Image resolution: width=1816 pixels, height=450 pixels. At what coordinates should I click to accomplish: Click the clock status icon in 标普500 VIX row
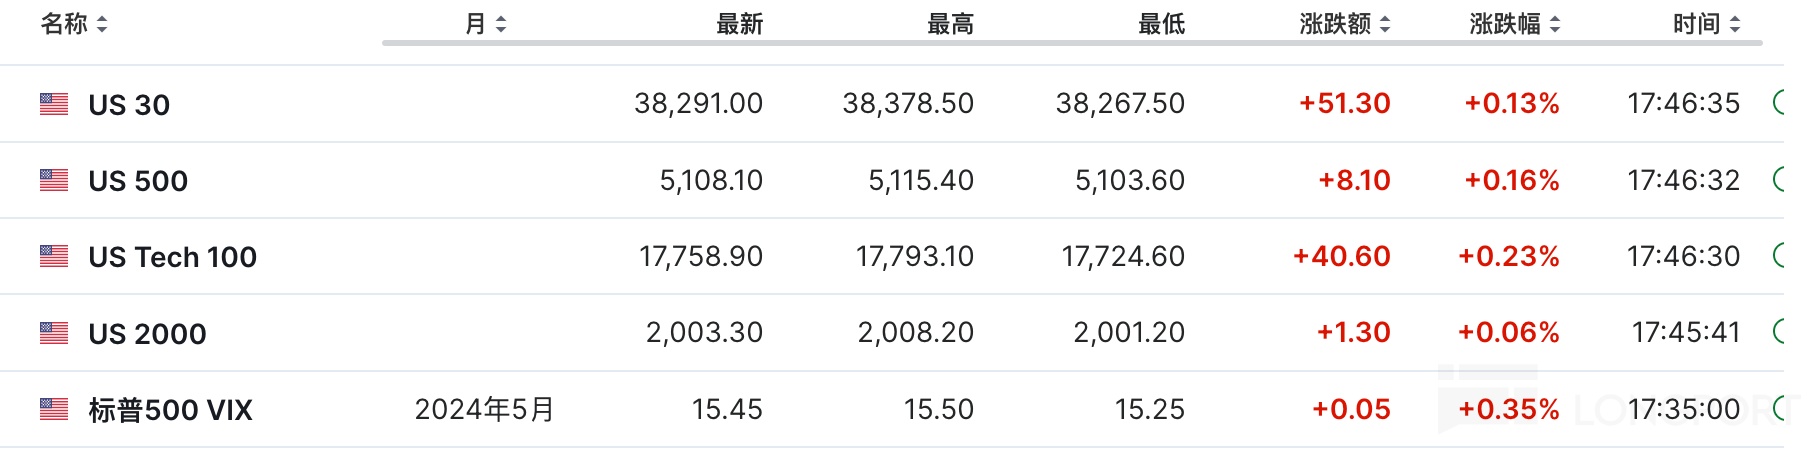click(x=1779, y=408)
